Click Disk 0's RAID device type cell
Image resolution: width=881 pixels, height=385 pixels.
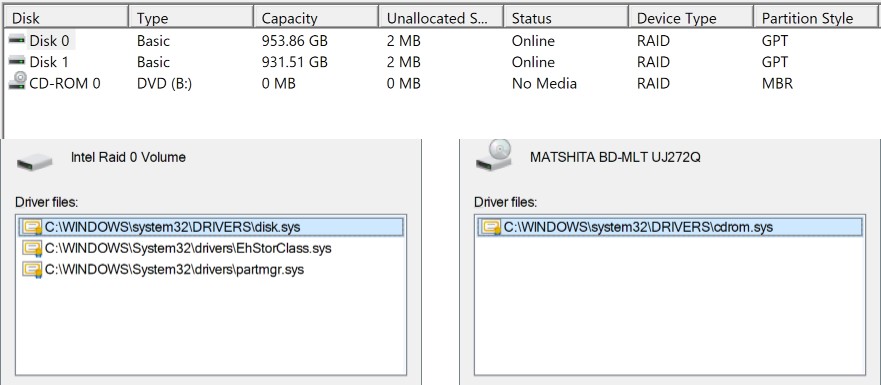click(x=653, y=41)
